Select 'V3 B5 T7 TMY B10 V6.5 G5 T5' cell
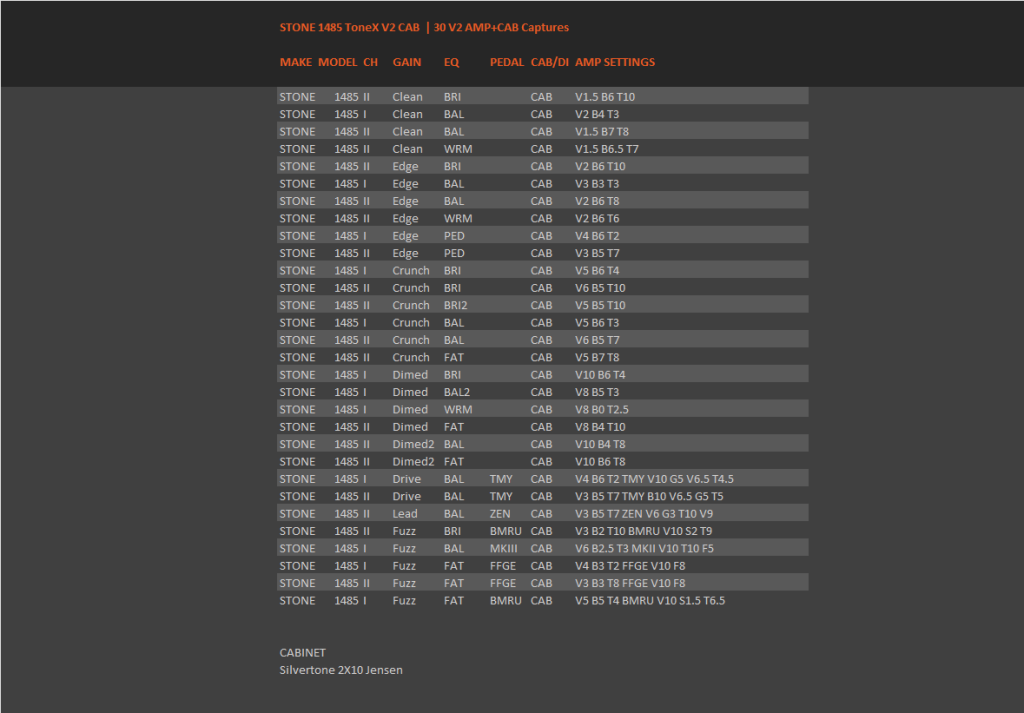1024x713 pixels. click(649, 496)
